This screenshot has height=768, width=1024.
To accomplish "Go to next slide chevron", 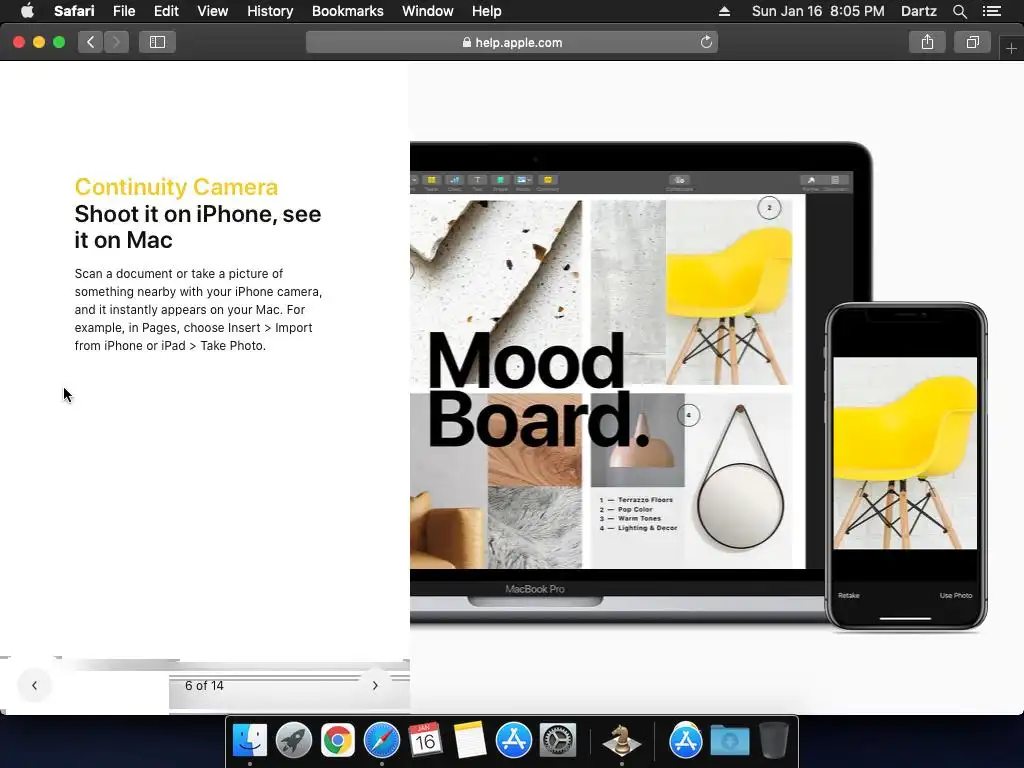I will pos(375,686).
